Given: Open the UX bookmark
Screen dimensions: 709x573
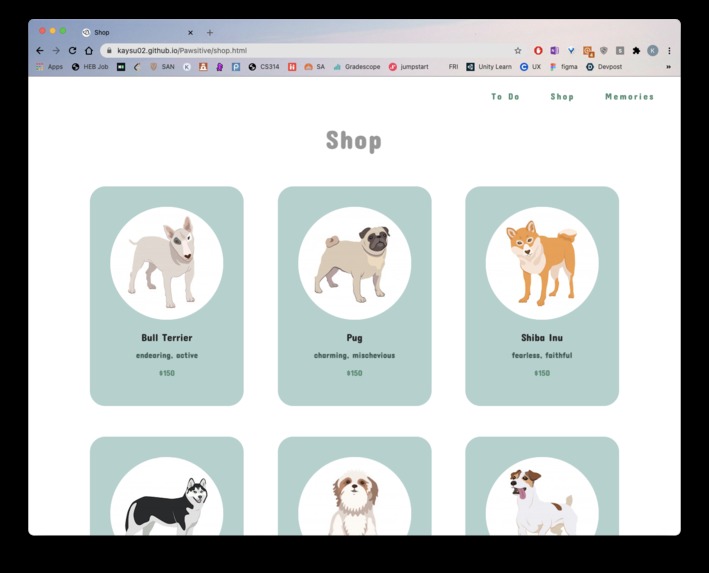Looking at the screenshot, I should point(530,67).
